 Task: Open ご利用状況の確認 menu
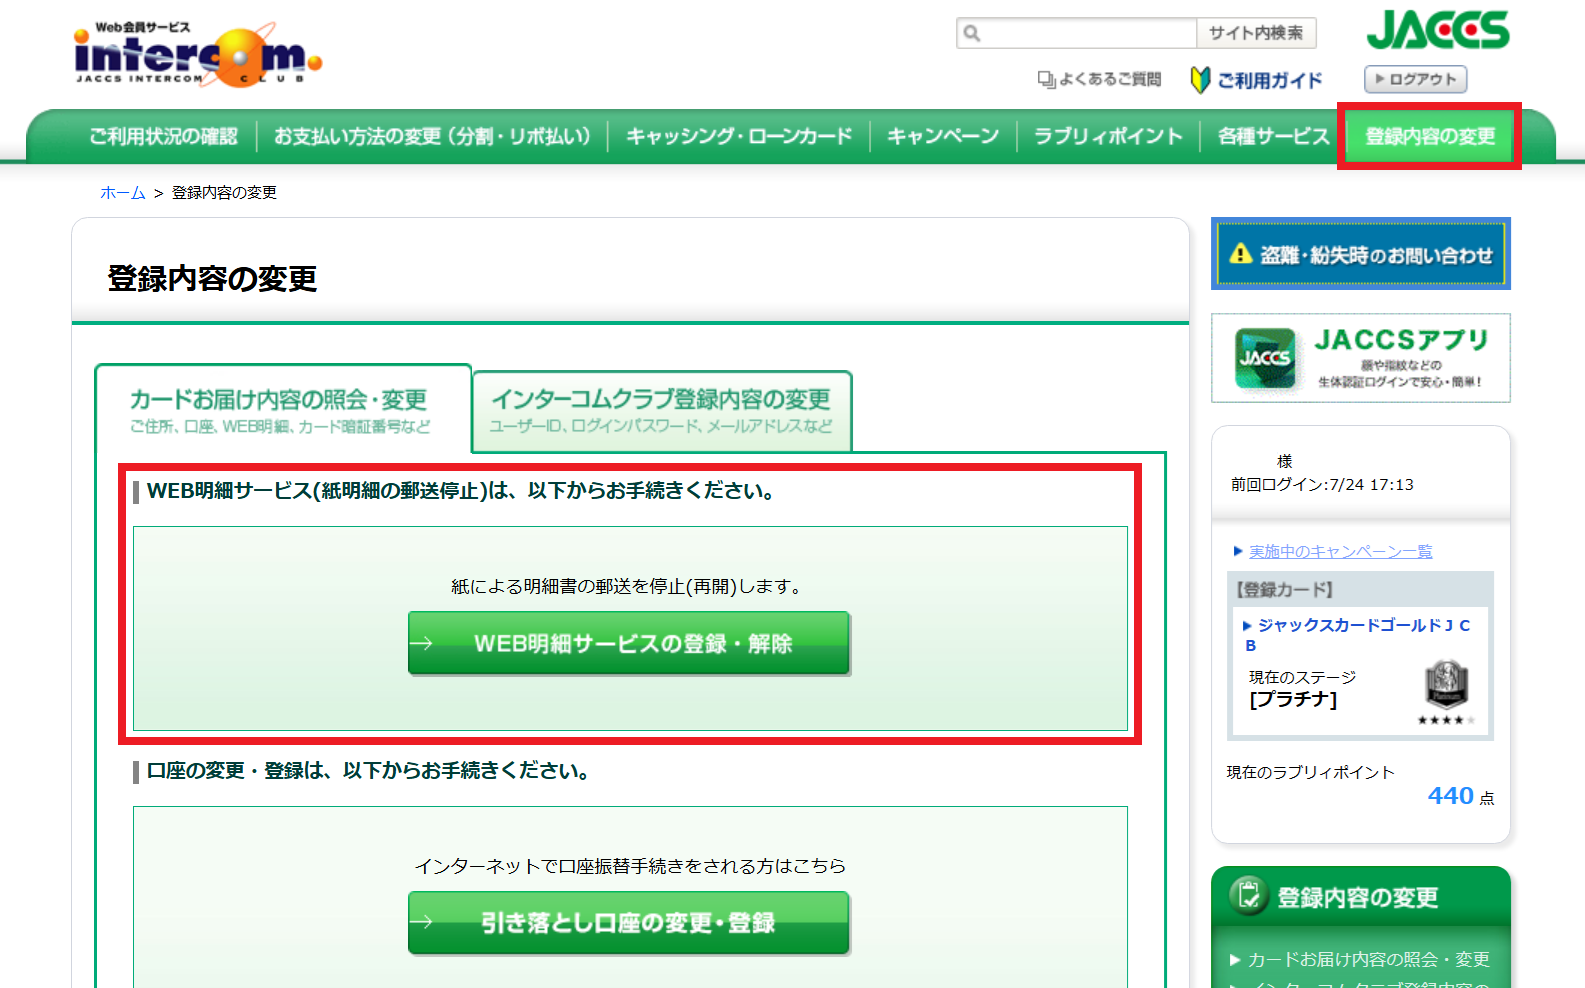pos(163,136)
